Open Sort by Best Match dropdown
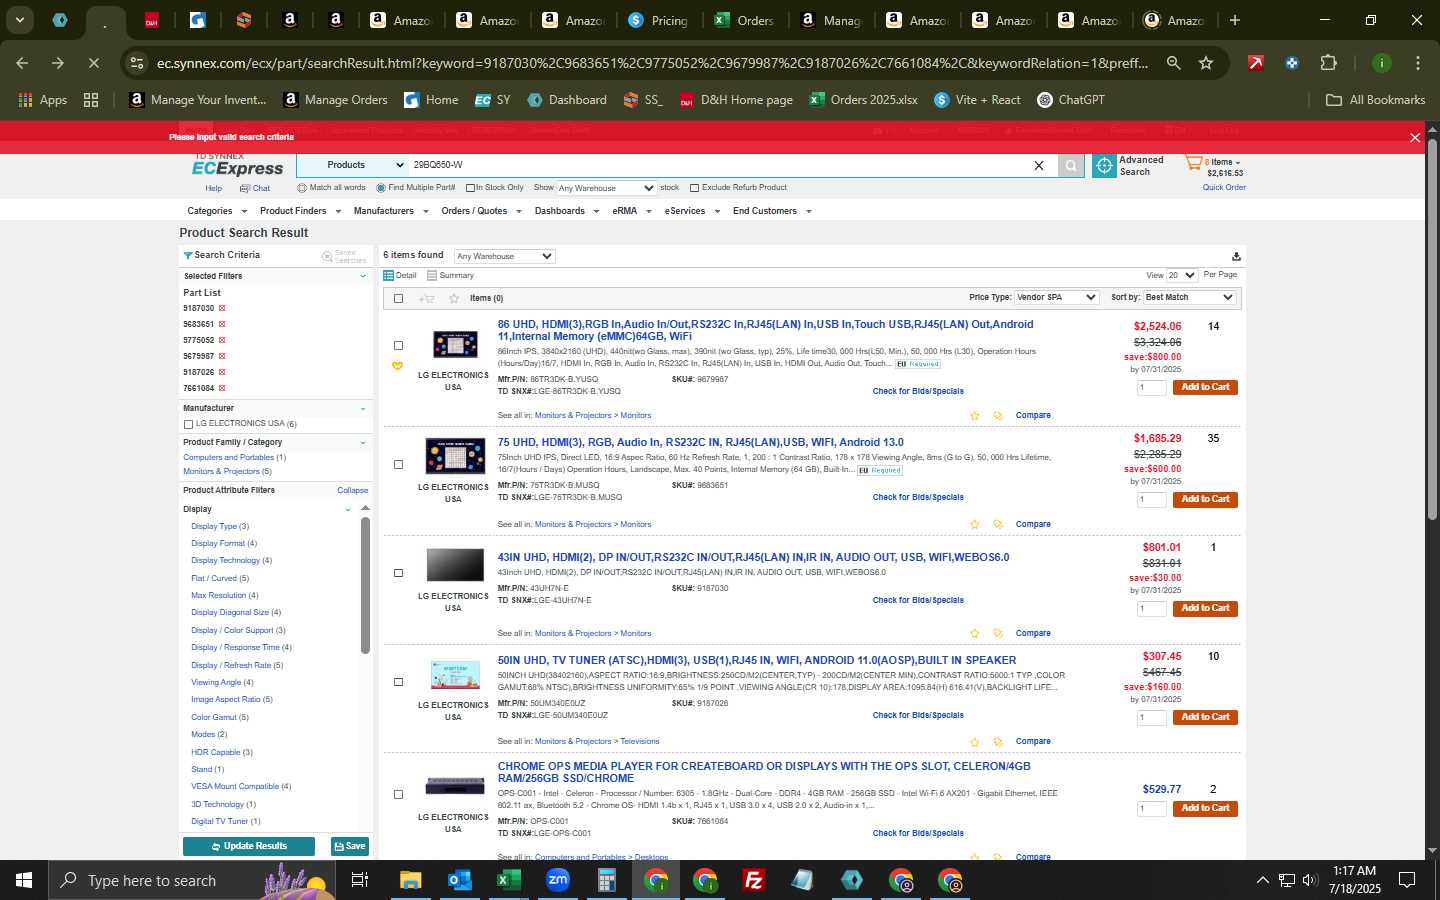Image resolution: width=1440 pixels, height=900 pixels. (1189, 297)
